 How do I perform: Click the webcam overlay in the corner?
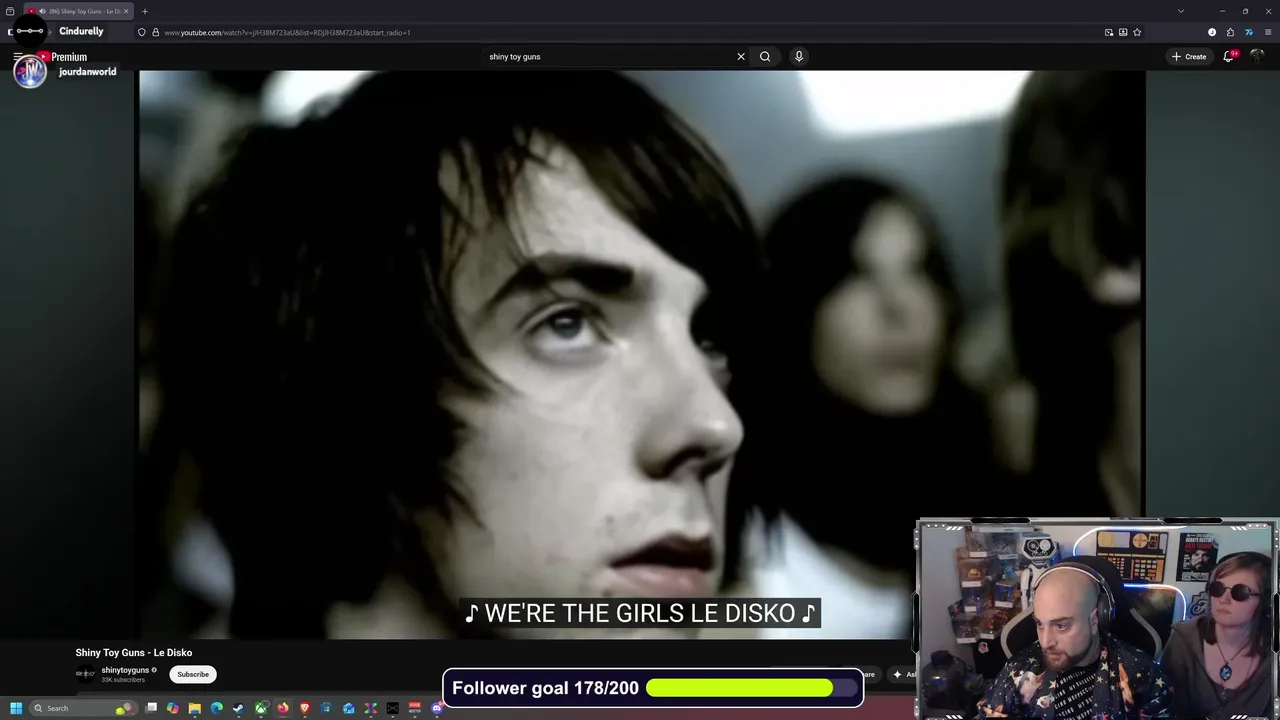(x=1097, y=619)
